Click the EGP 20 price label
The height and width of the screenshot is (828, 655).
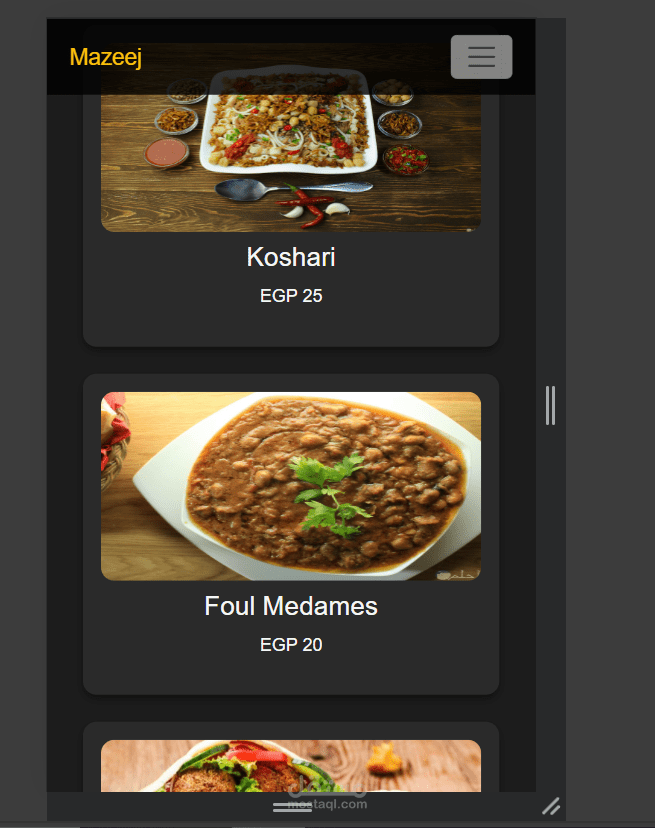click(x=291, y=645)
